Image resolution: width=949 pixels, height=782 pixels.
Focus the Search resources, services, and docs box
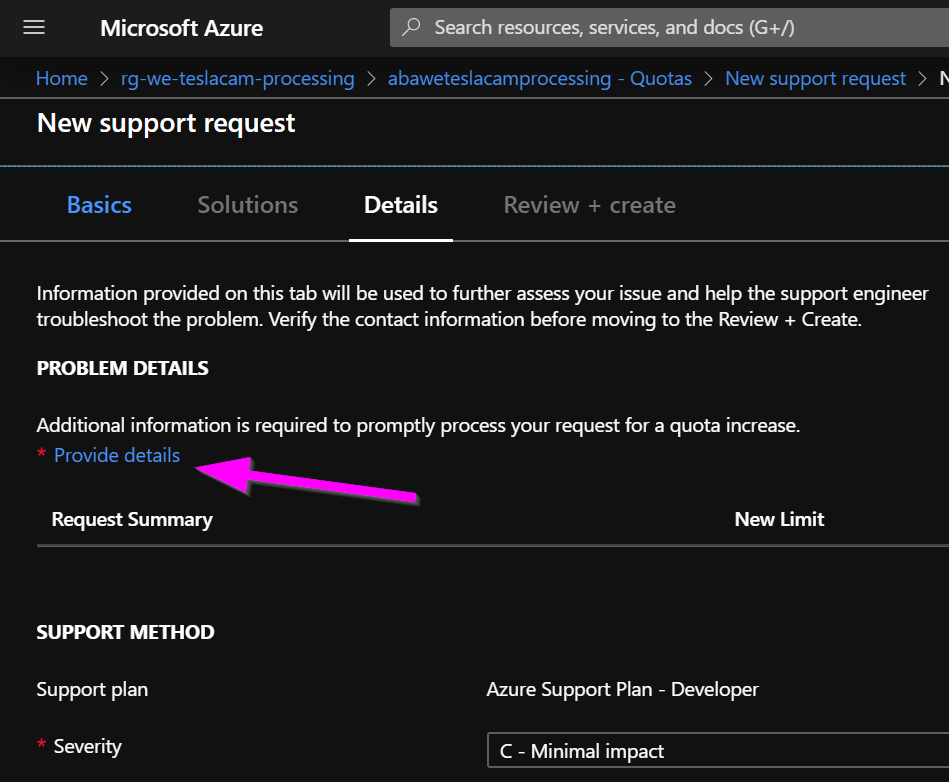click(669, 27)
